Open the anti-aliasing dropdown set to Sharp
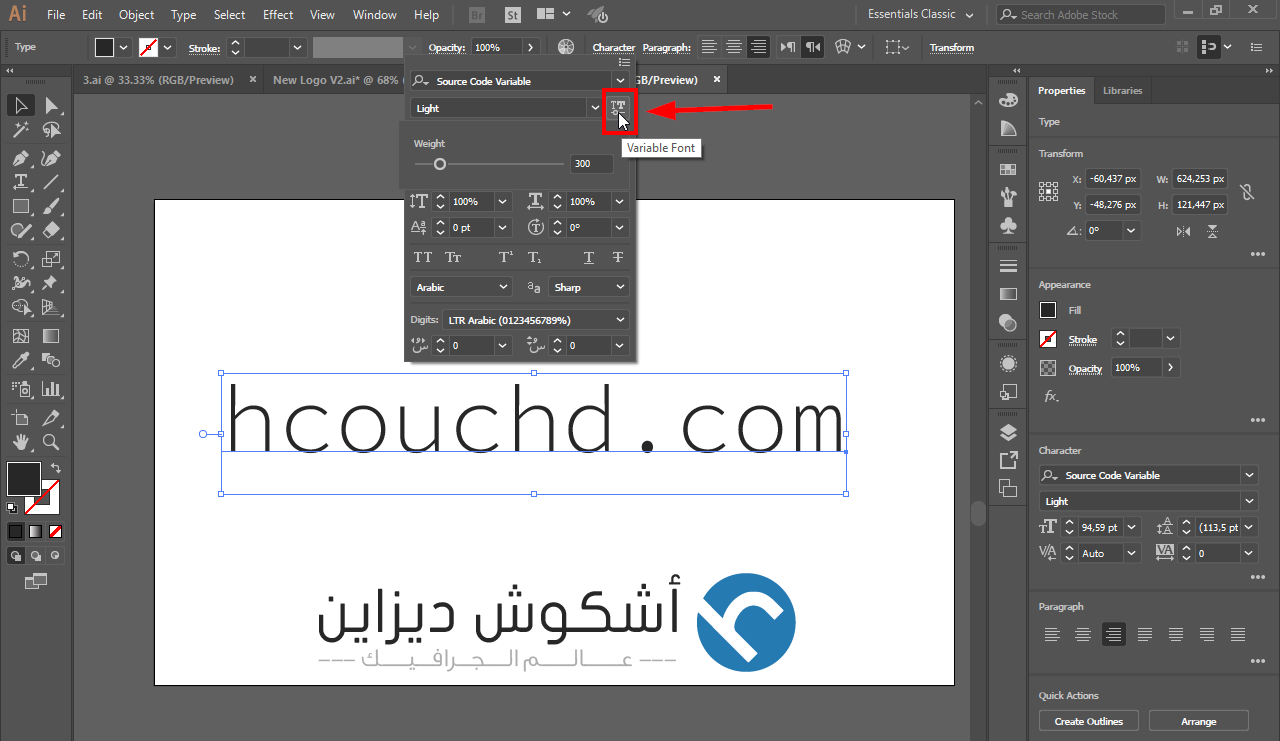This screenshot has width=1280, height=741. (588, 287)
